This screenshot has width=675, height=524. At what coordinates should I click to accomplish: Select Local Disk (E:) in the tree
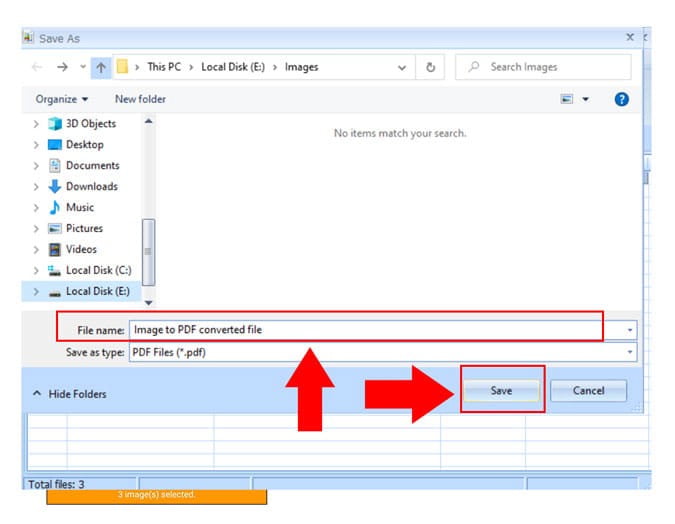tap(97, 291)
